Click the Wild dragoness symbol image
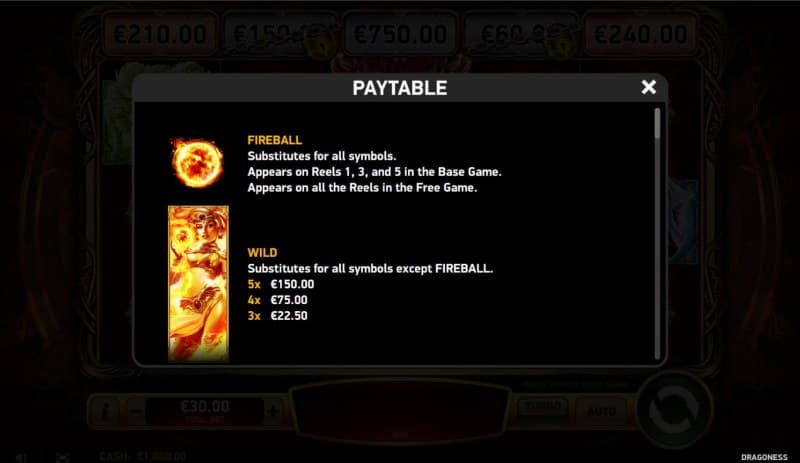 (x=198, y=283)
